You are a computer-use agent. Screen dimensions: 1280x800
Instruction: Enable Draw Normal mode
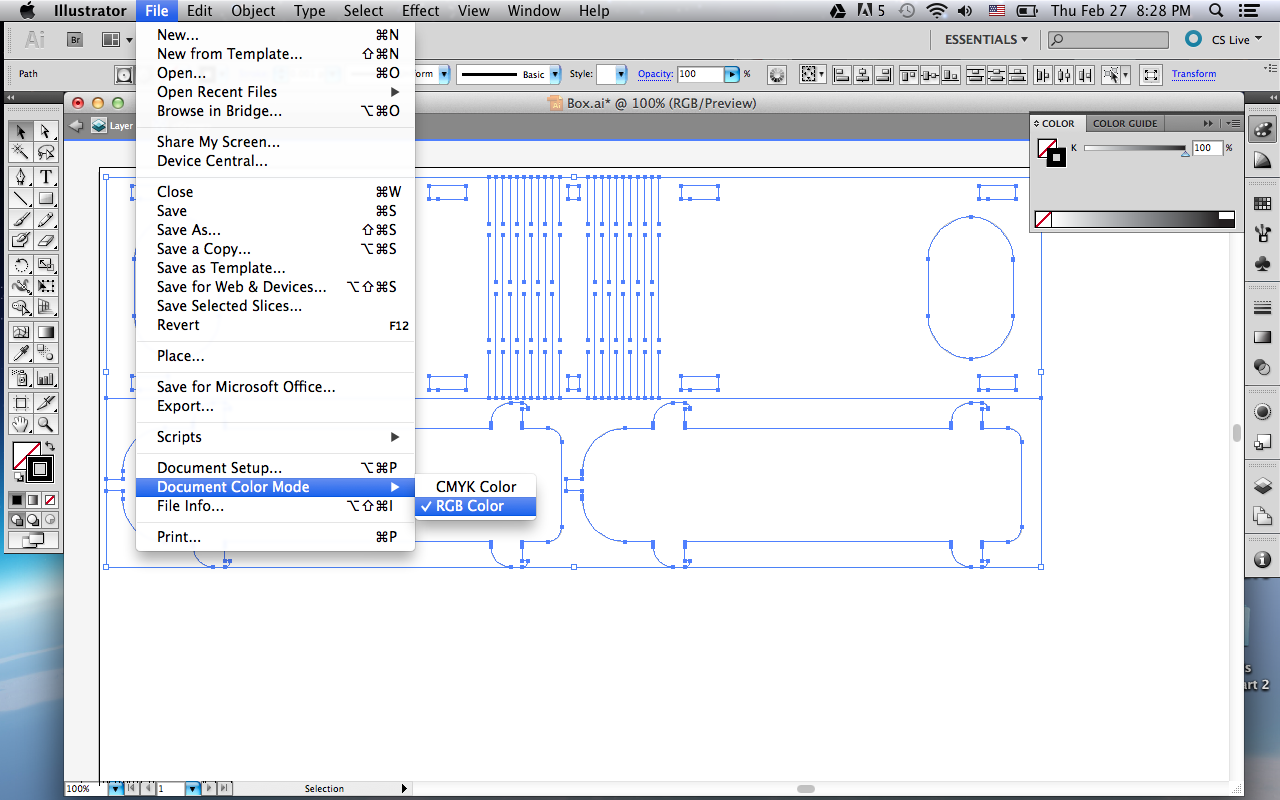pos(17,520)
